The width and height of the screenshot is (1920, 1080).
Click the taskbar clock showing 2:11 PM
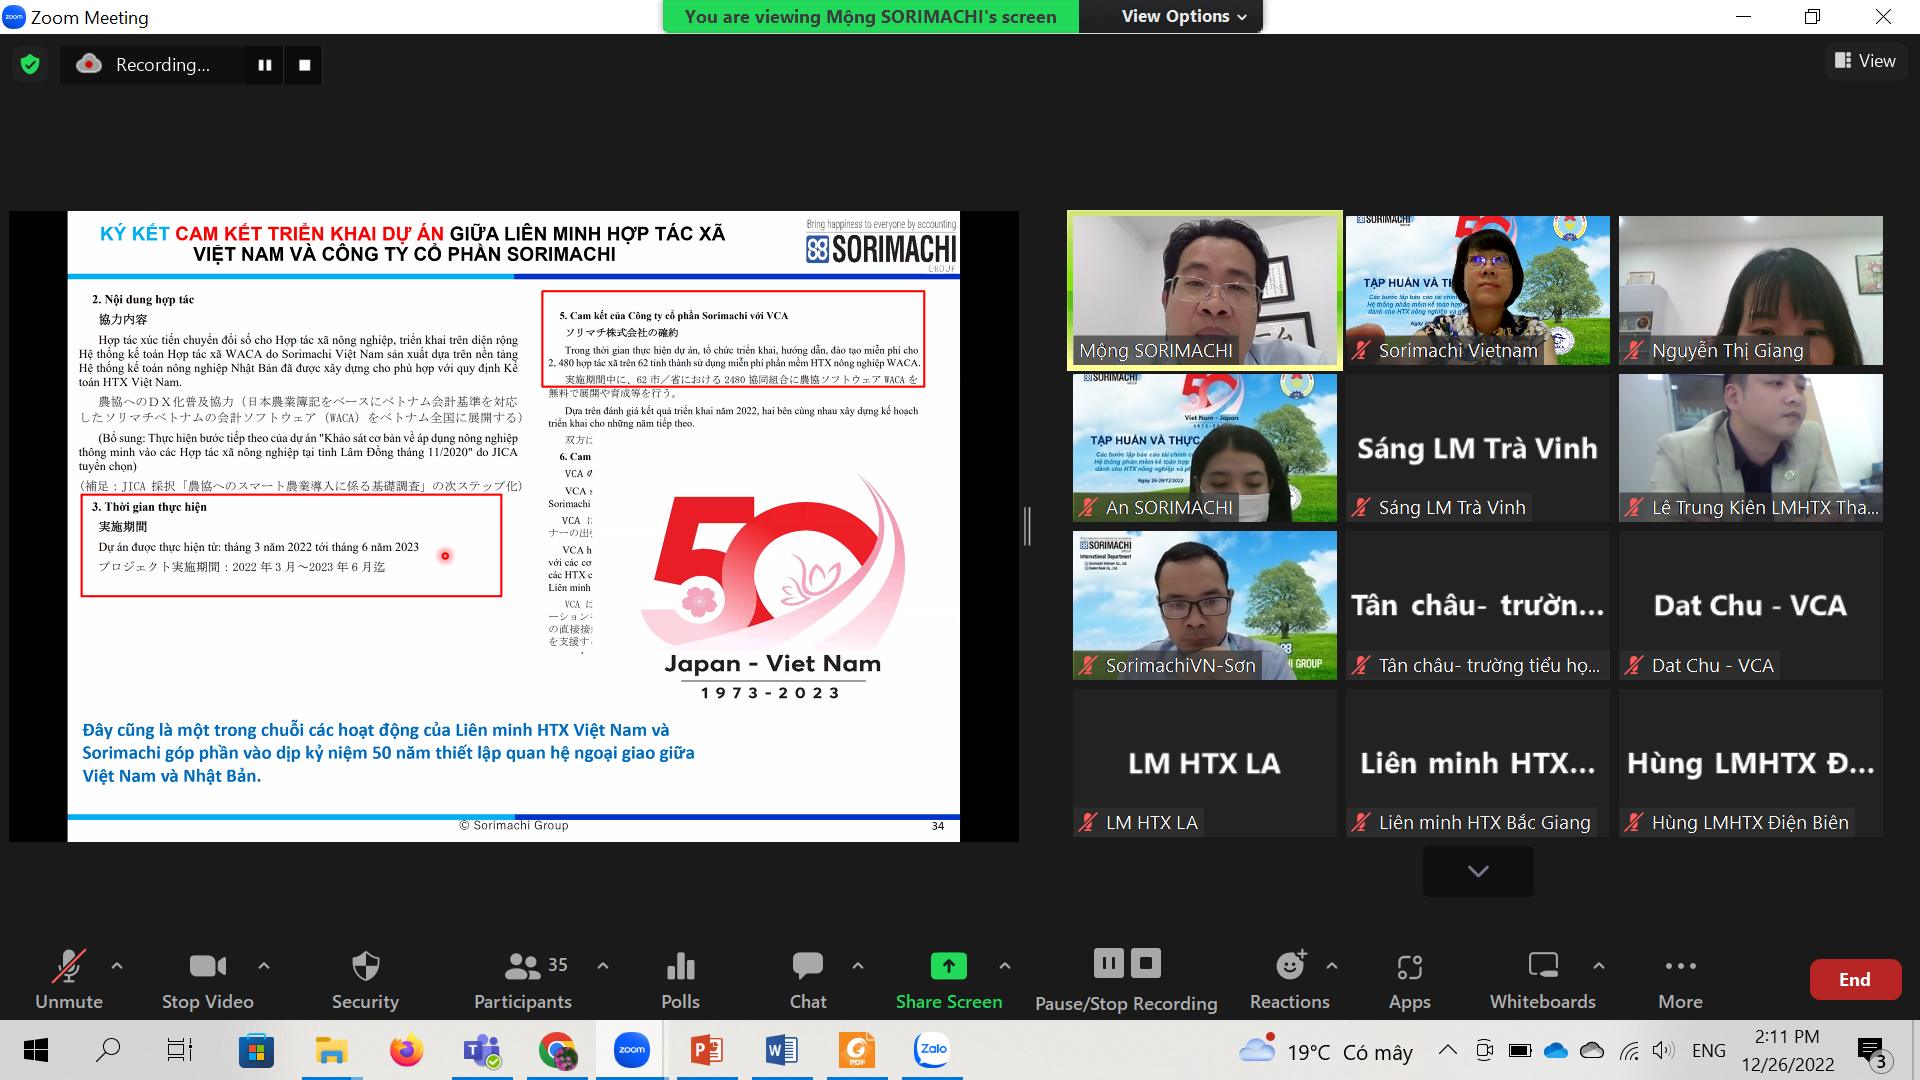point(1787,1050)
